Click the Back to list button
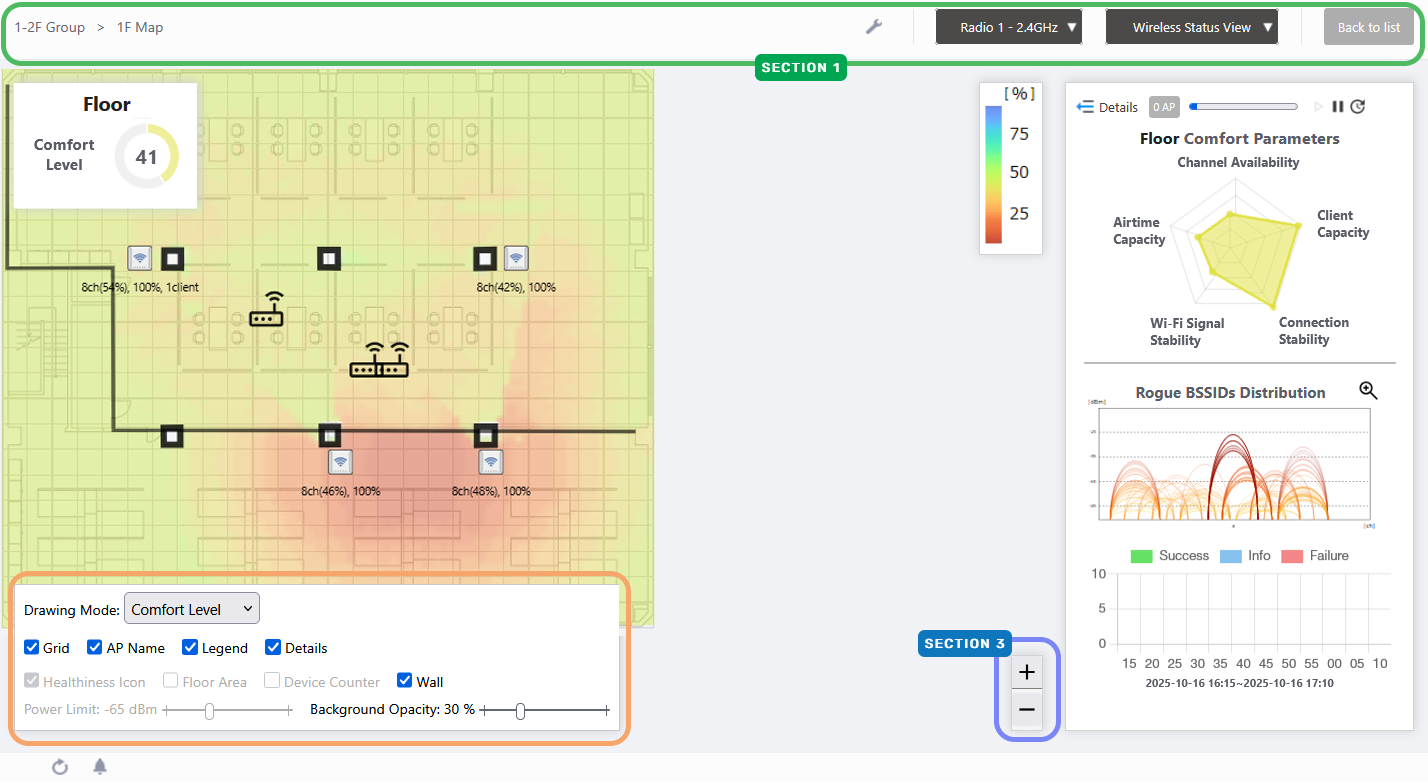1428x782 pixels. [x=1368, y=27]
